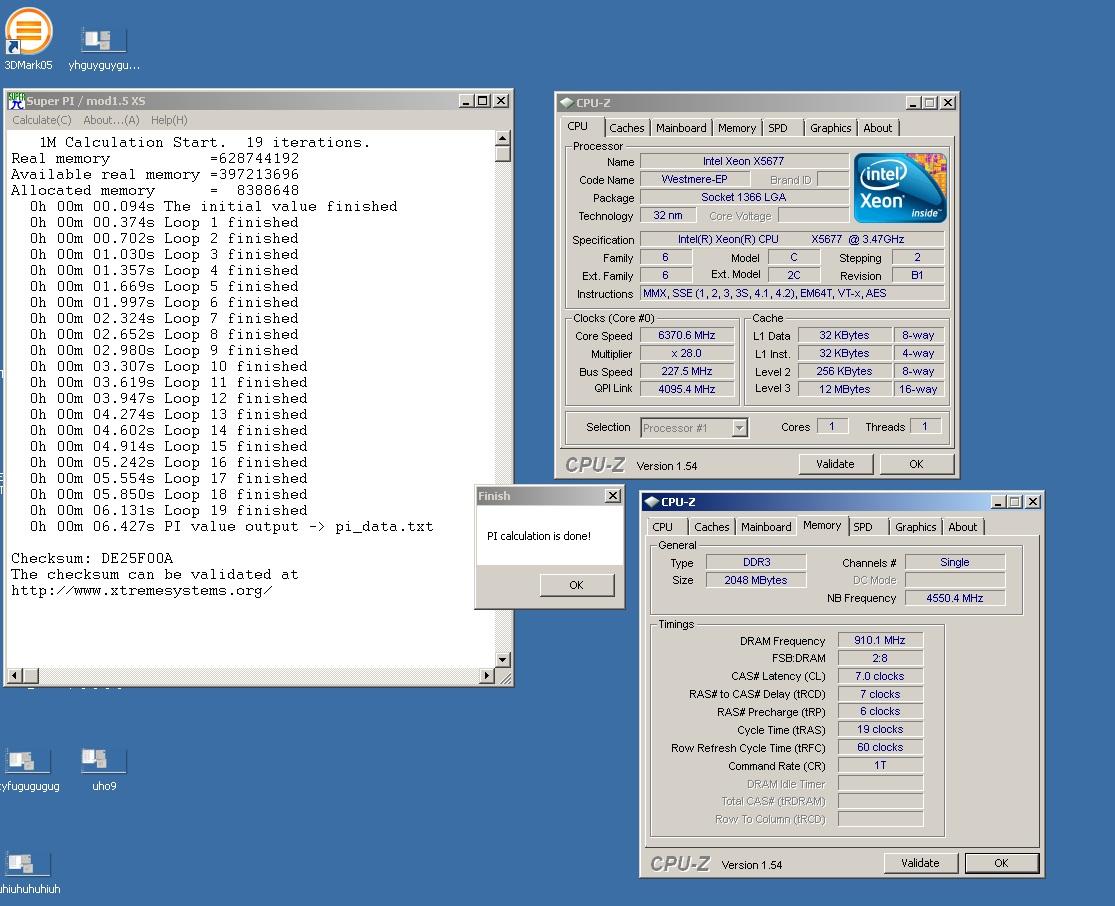Screen dimensions: 1115x906
Task: Click the Checksum: DE25F00A line
Action: coord(92,558)
